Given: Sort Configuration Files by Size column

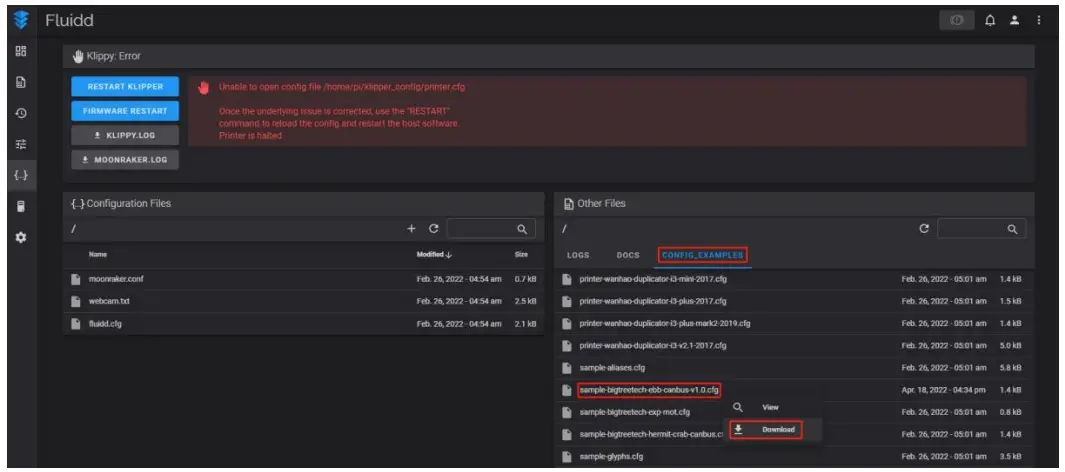Looking at the screenshot, I should click(x=521, y=254).
